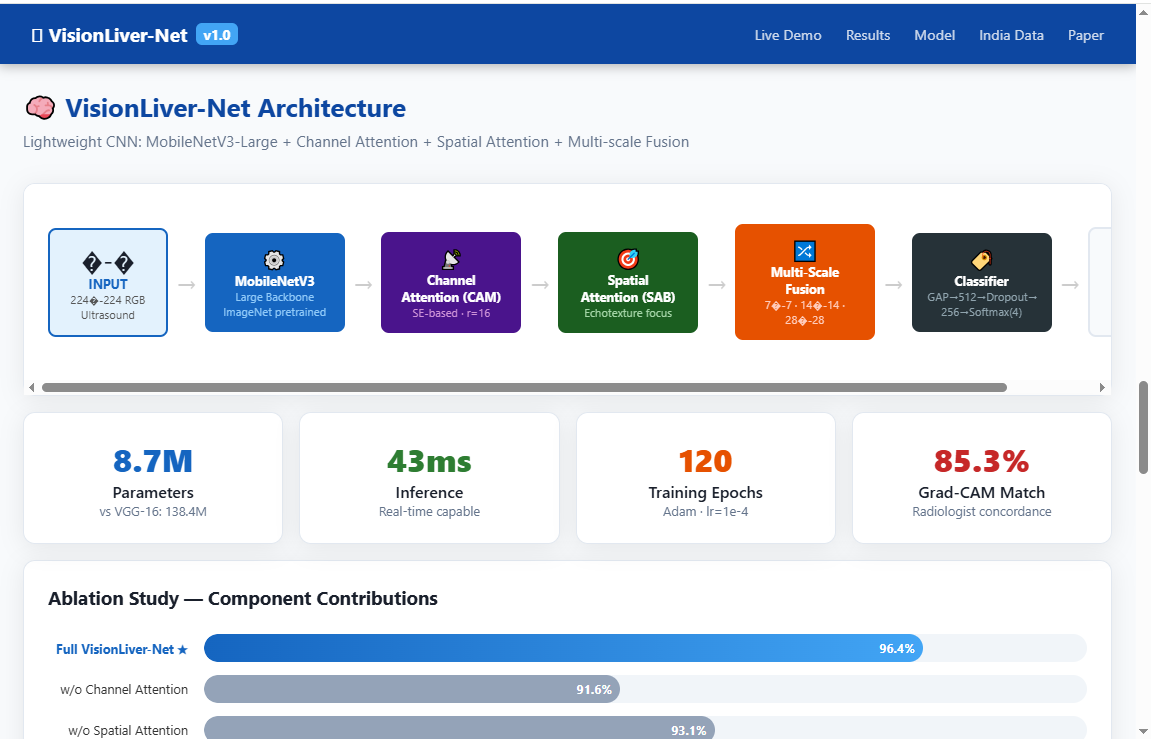Screen dimensions: 1151x739
Task: Click the 'w/o Spatial Attention' label
Action: click(x=128, y=730)
